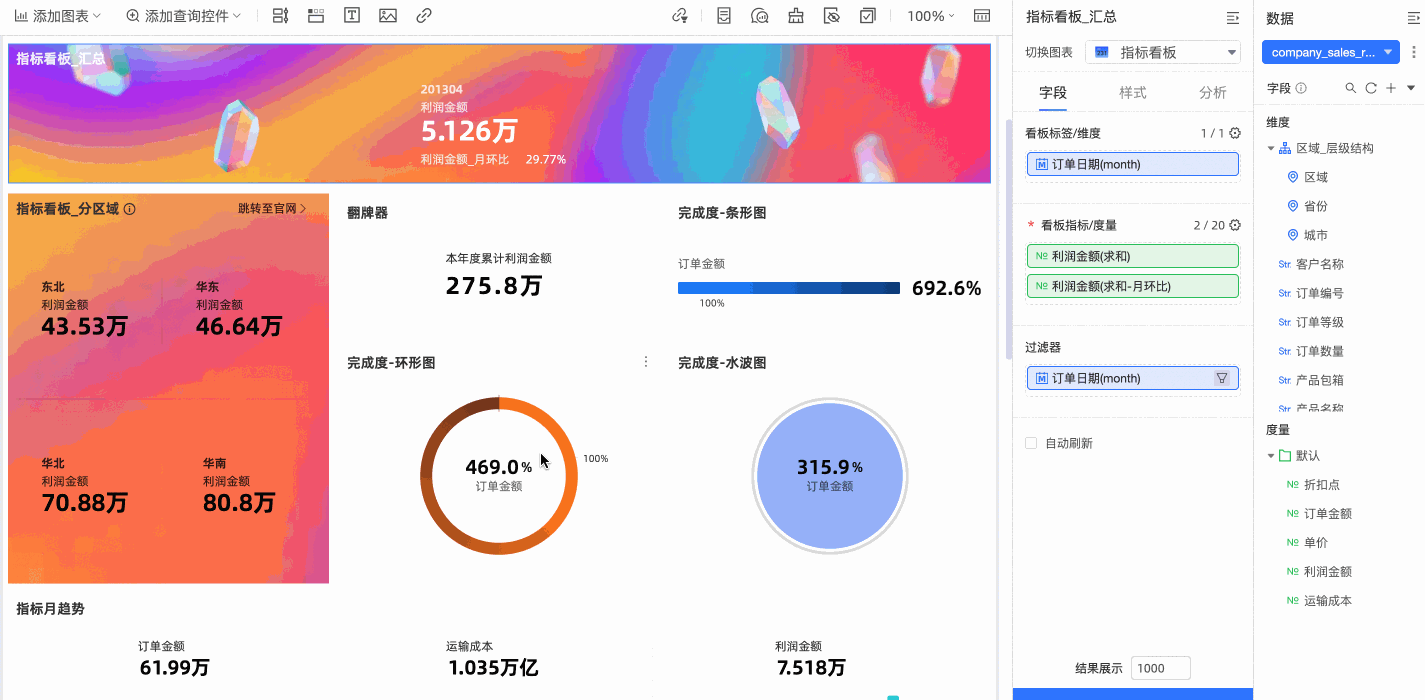Select the 利润金额(求和) measure chip
This screenshot has width=1425, height=700.
click(x=1133, y=256)
